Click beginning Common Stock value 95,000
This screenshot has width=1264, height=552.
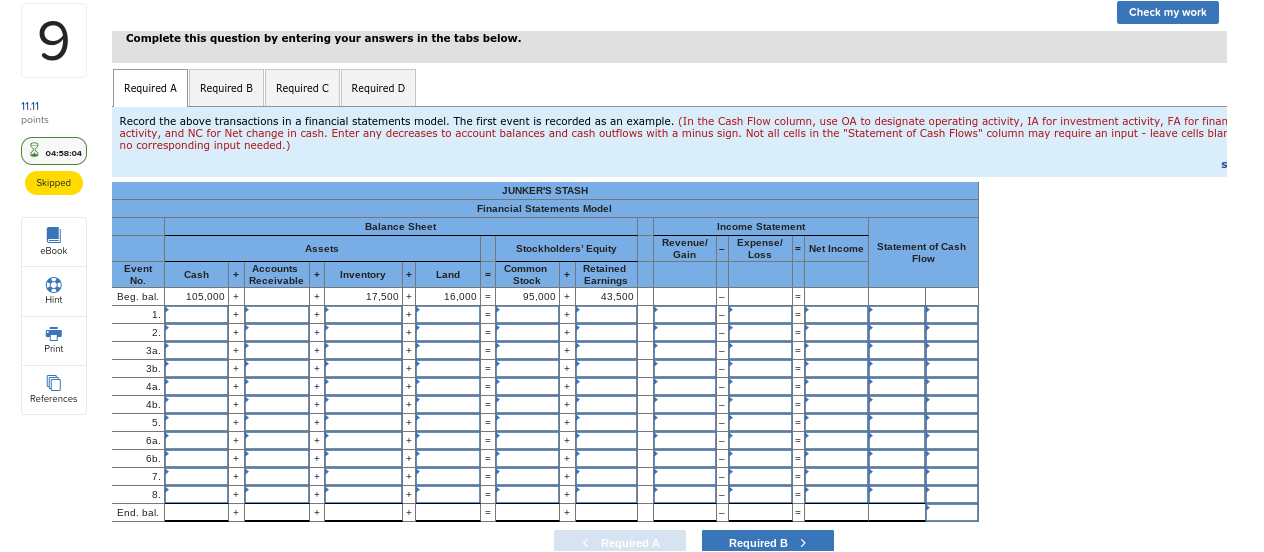[x=539, y=297]
